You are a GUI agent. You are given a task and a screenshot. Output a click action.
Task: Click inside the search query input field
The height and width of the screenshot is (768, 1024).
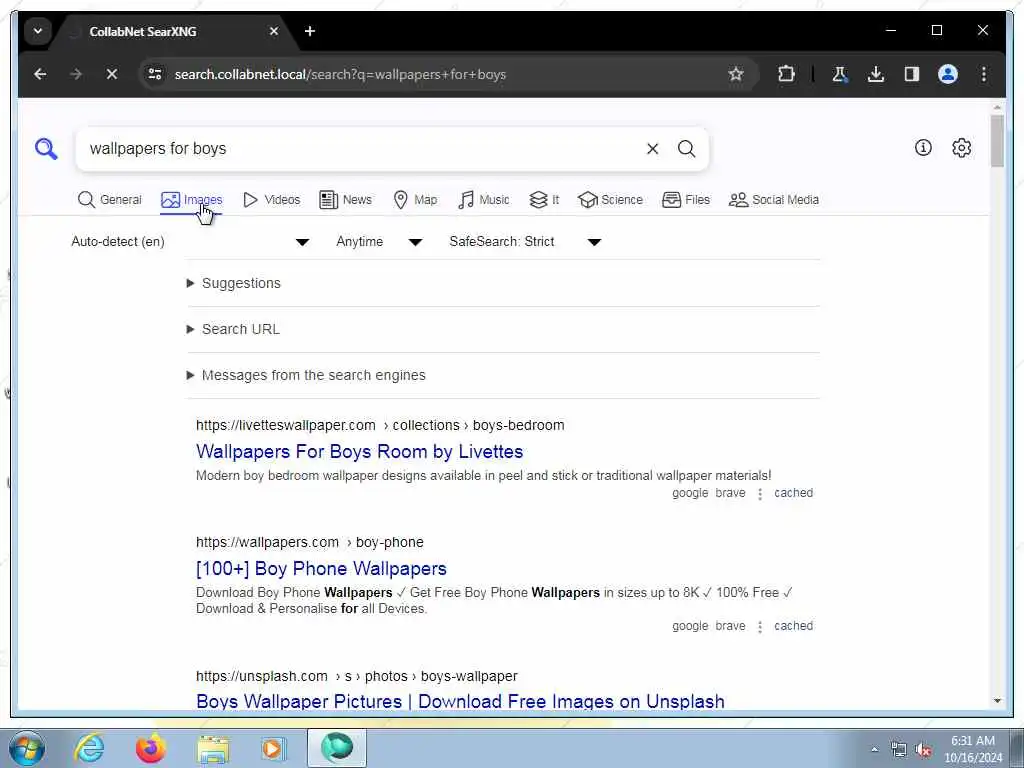coord(359,149)
